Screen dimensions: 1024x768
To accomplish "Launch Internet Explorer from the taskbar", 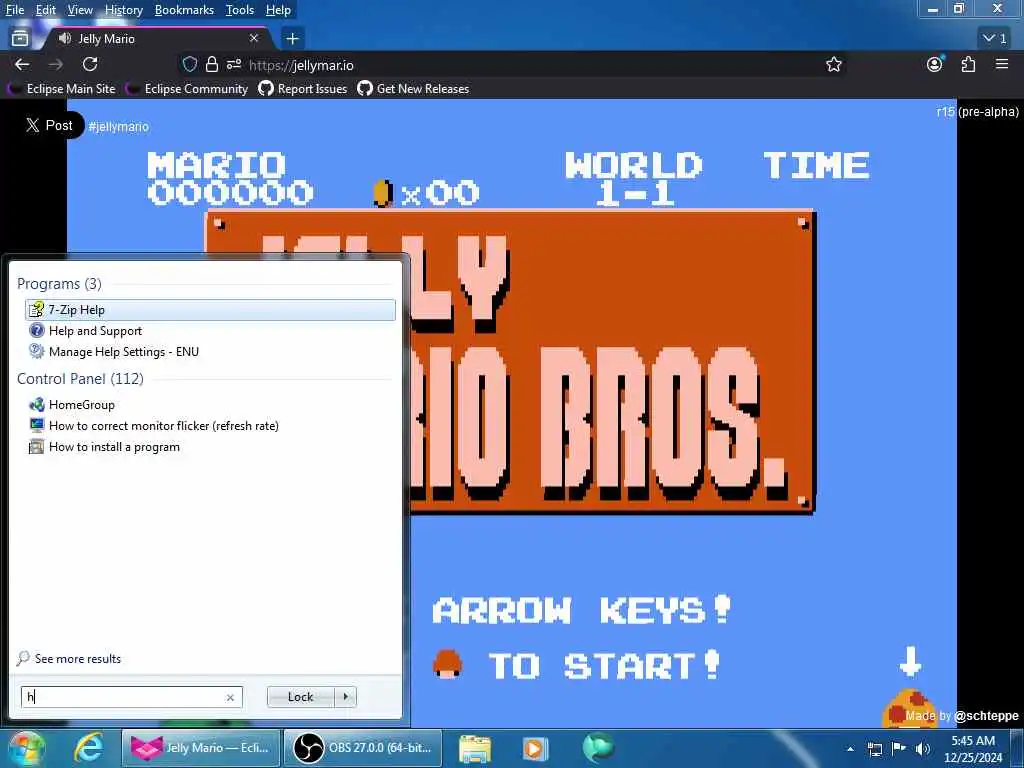I will (x=88, y=748).
